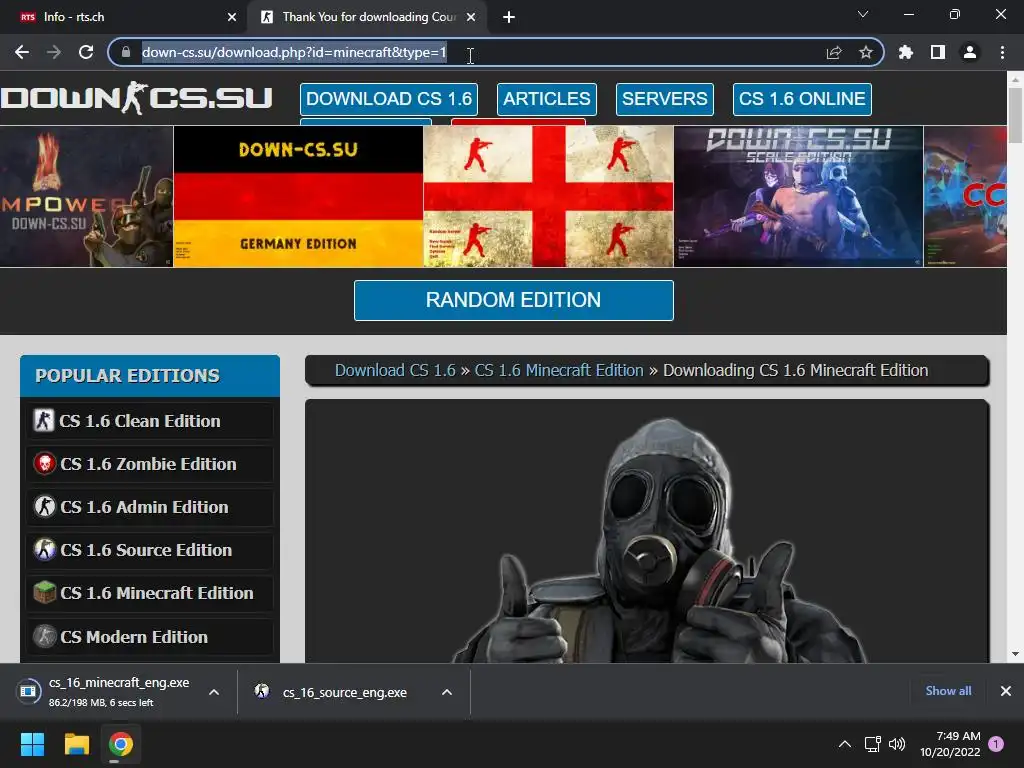Viewport: 1024px width, 768px height.
Task: Close the downloads bar
Action: pos(1006,691)
